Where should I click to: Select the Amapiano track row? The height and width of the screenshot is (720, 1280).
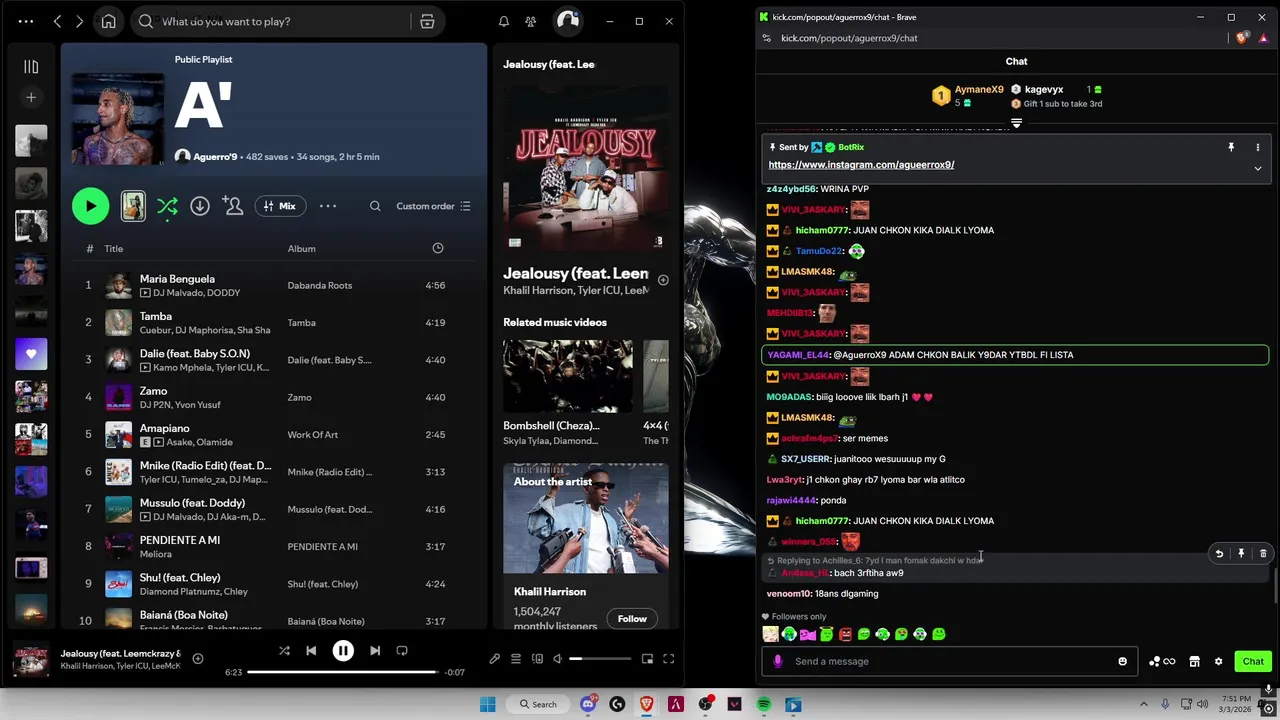(x=274, y=435)
